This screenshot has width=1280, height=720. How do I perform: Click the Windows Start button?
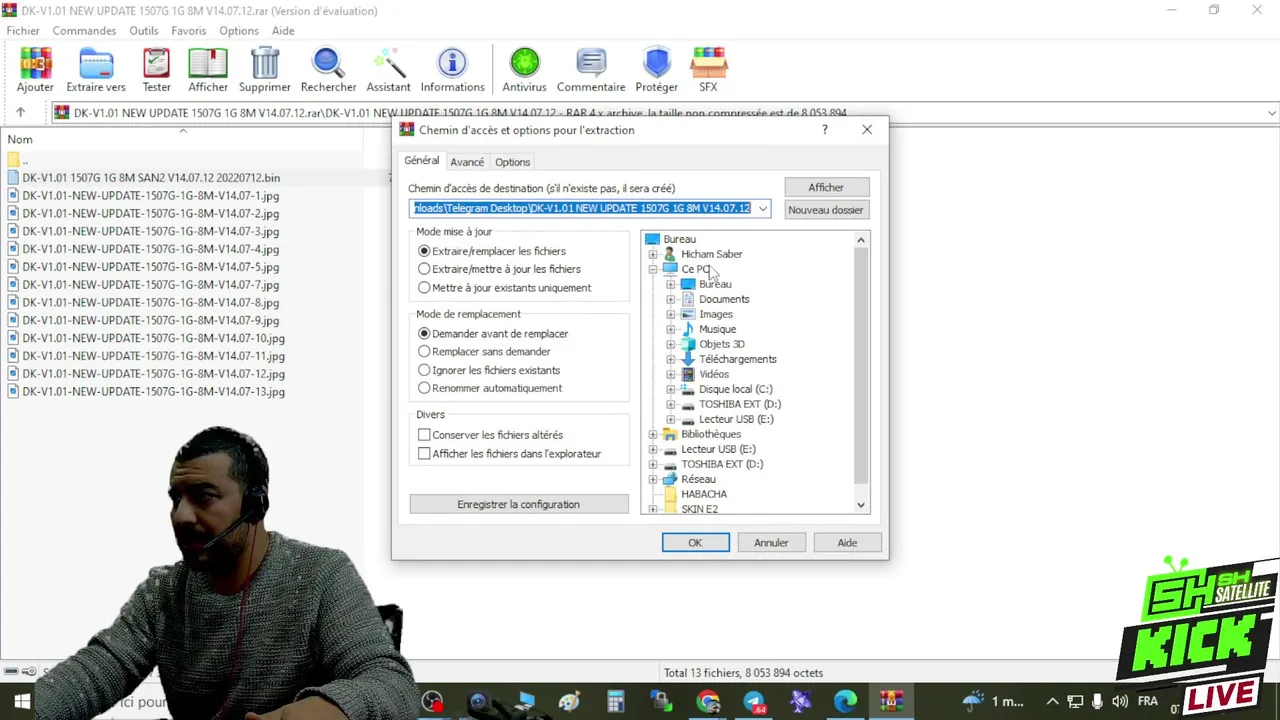[x=22, y=702]
